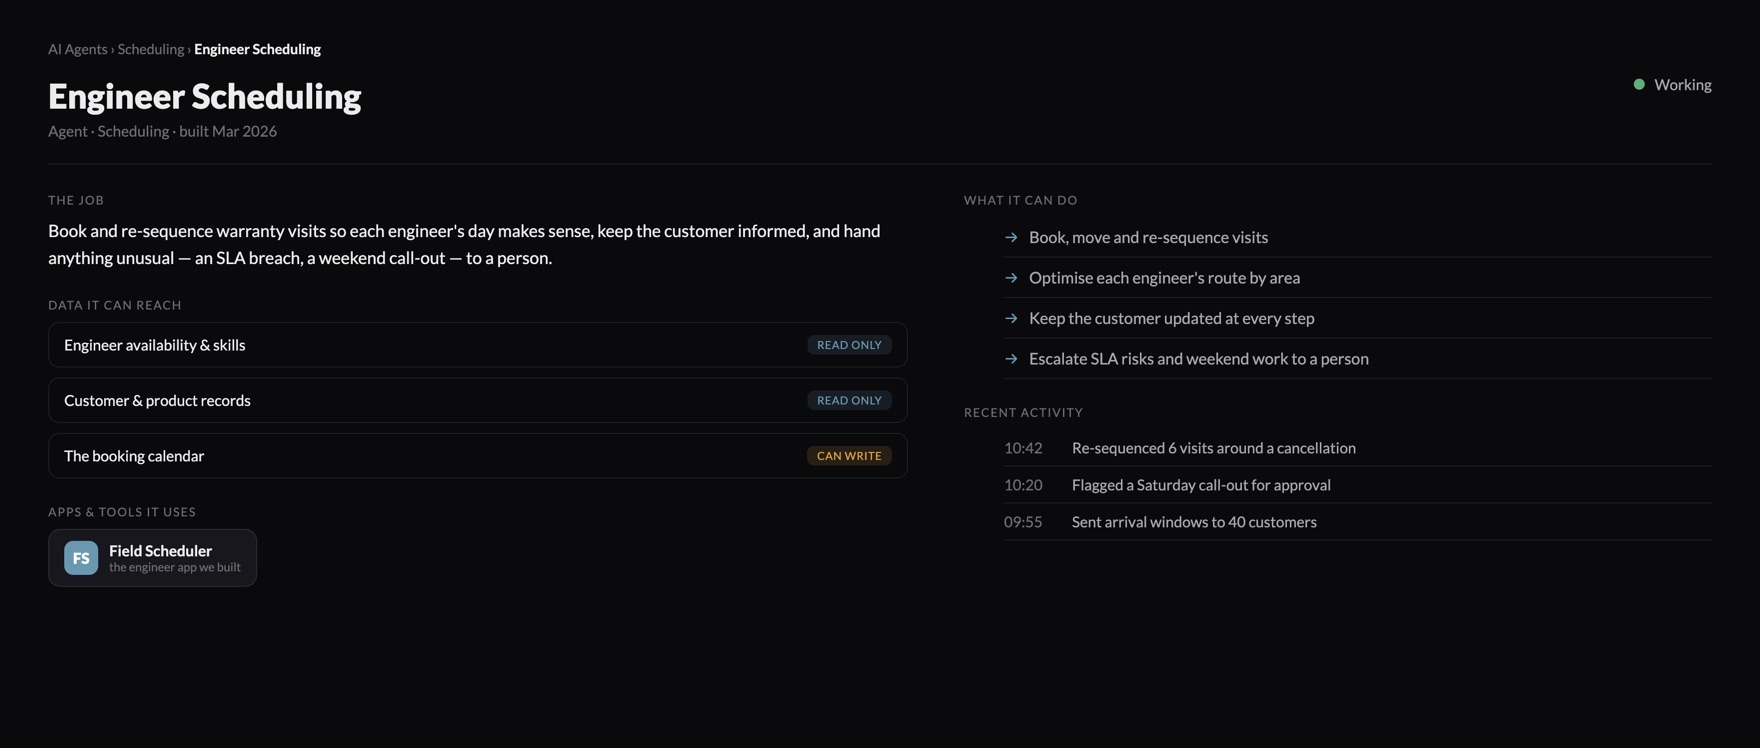Click the 09:55 activity timestamp
Screen dimensions: 1760x748
point(1023,522)
